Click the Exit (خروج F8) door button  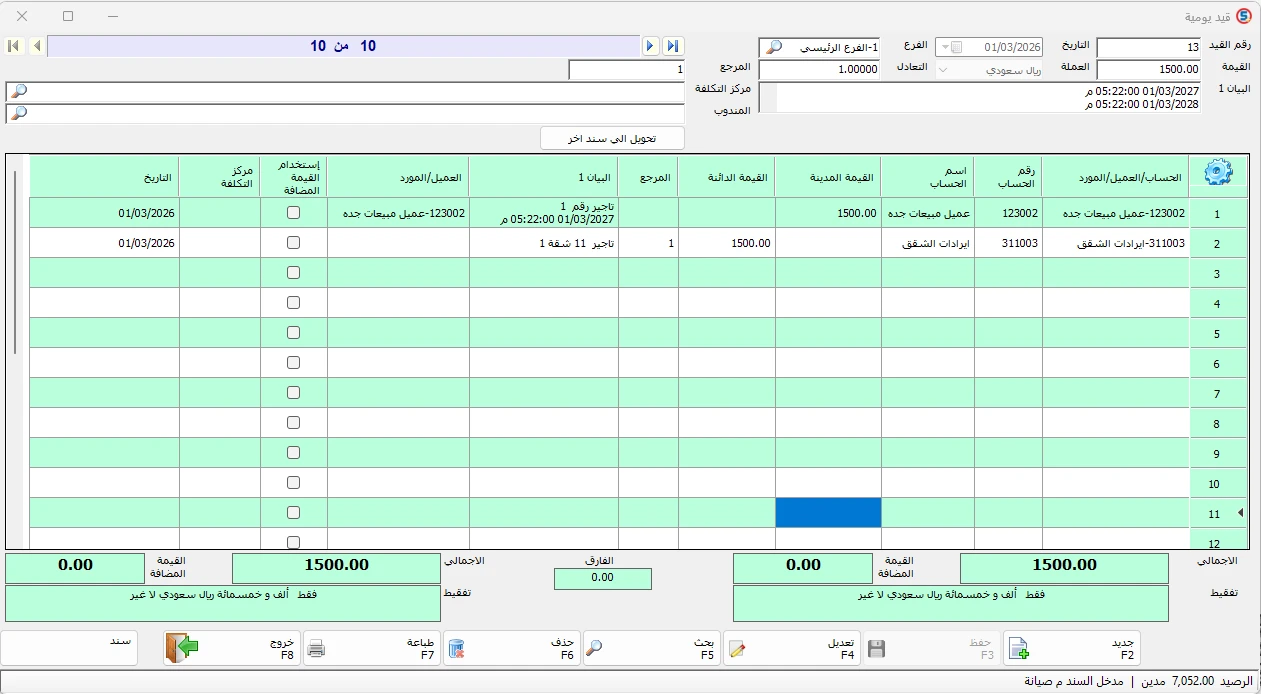pyautogui.click(x=232, y=648)
